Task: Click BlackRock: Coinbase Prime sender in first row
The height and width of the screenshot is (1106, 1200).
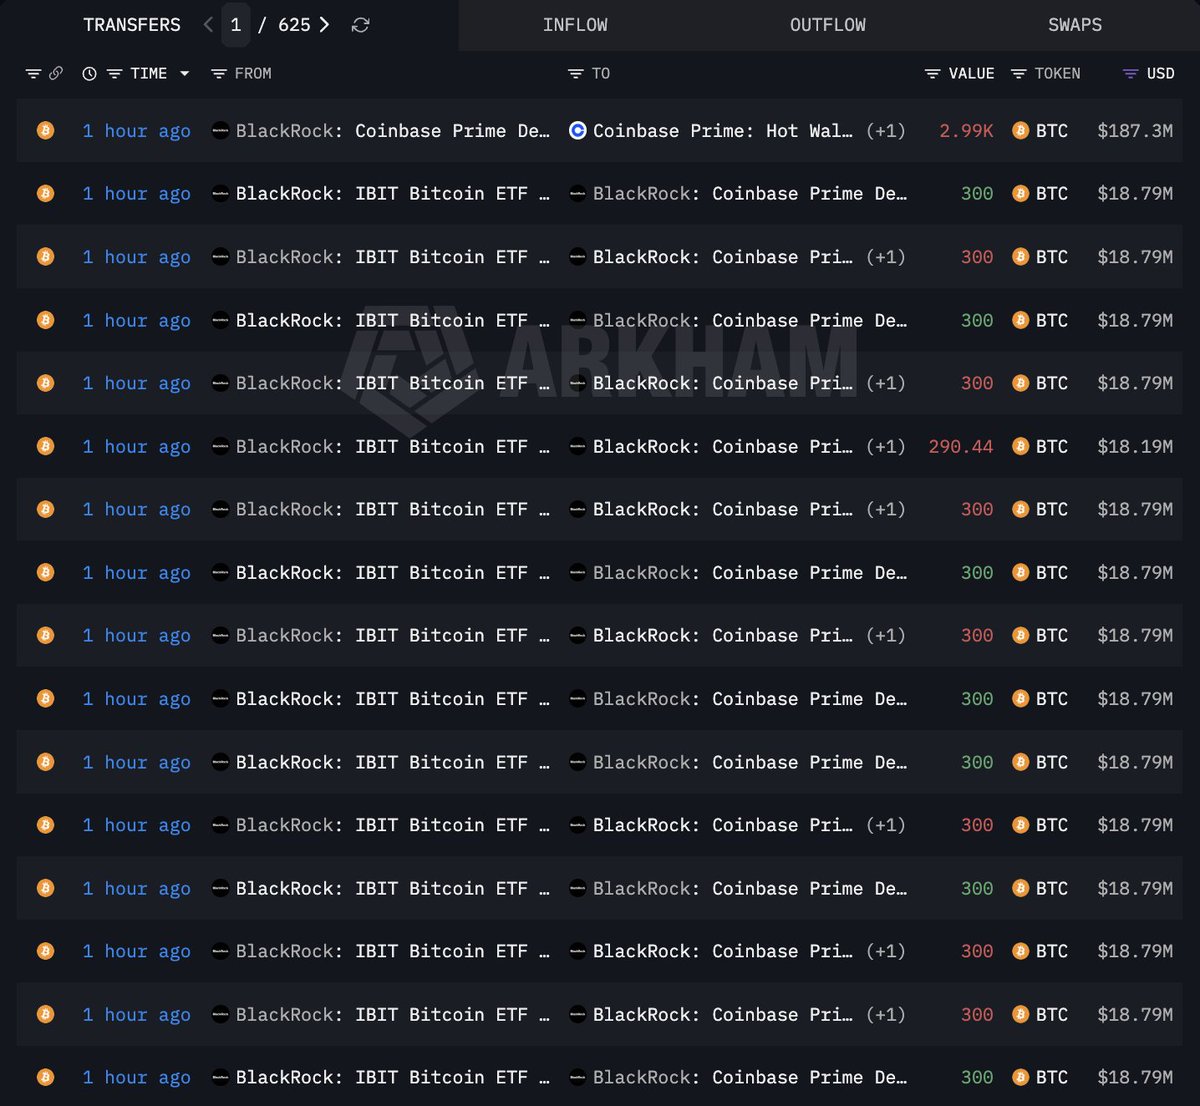Action: [393, 131]
